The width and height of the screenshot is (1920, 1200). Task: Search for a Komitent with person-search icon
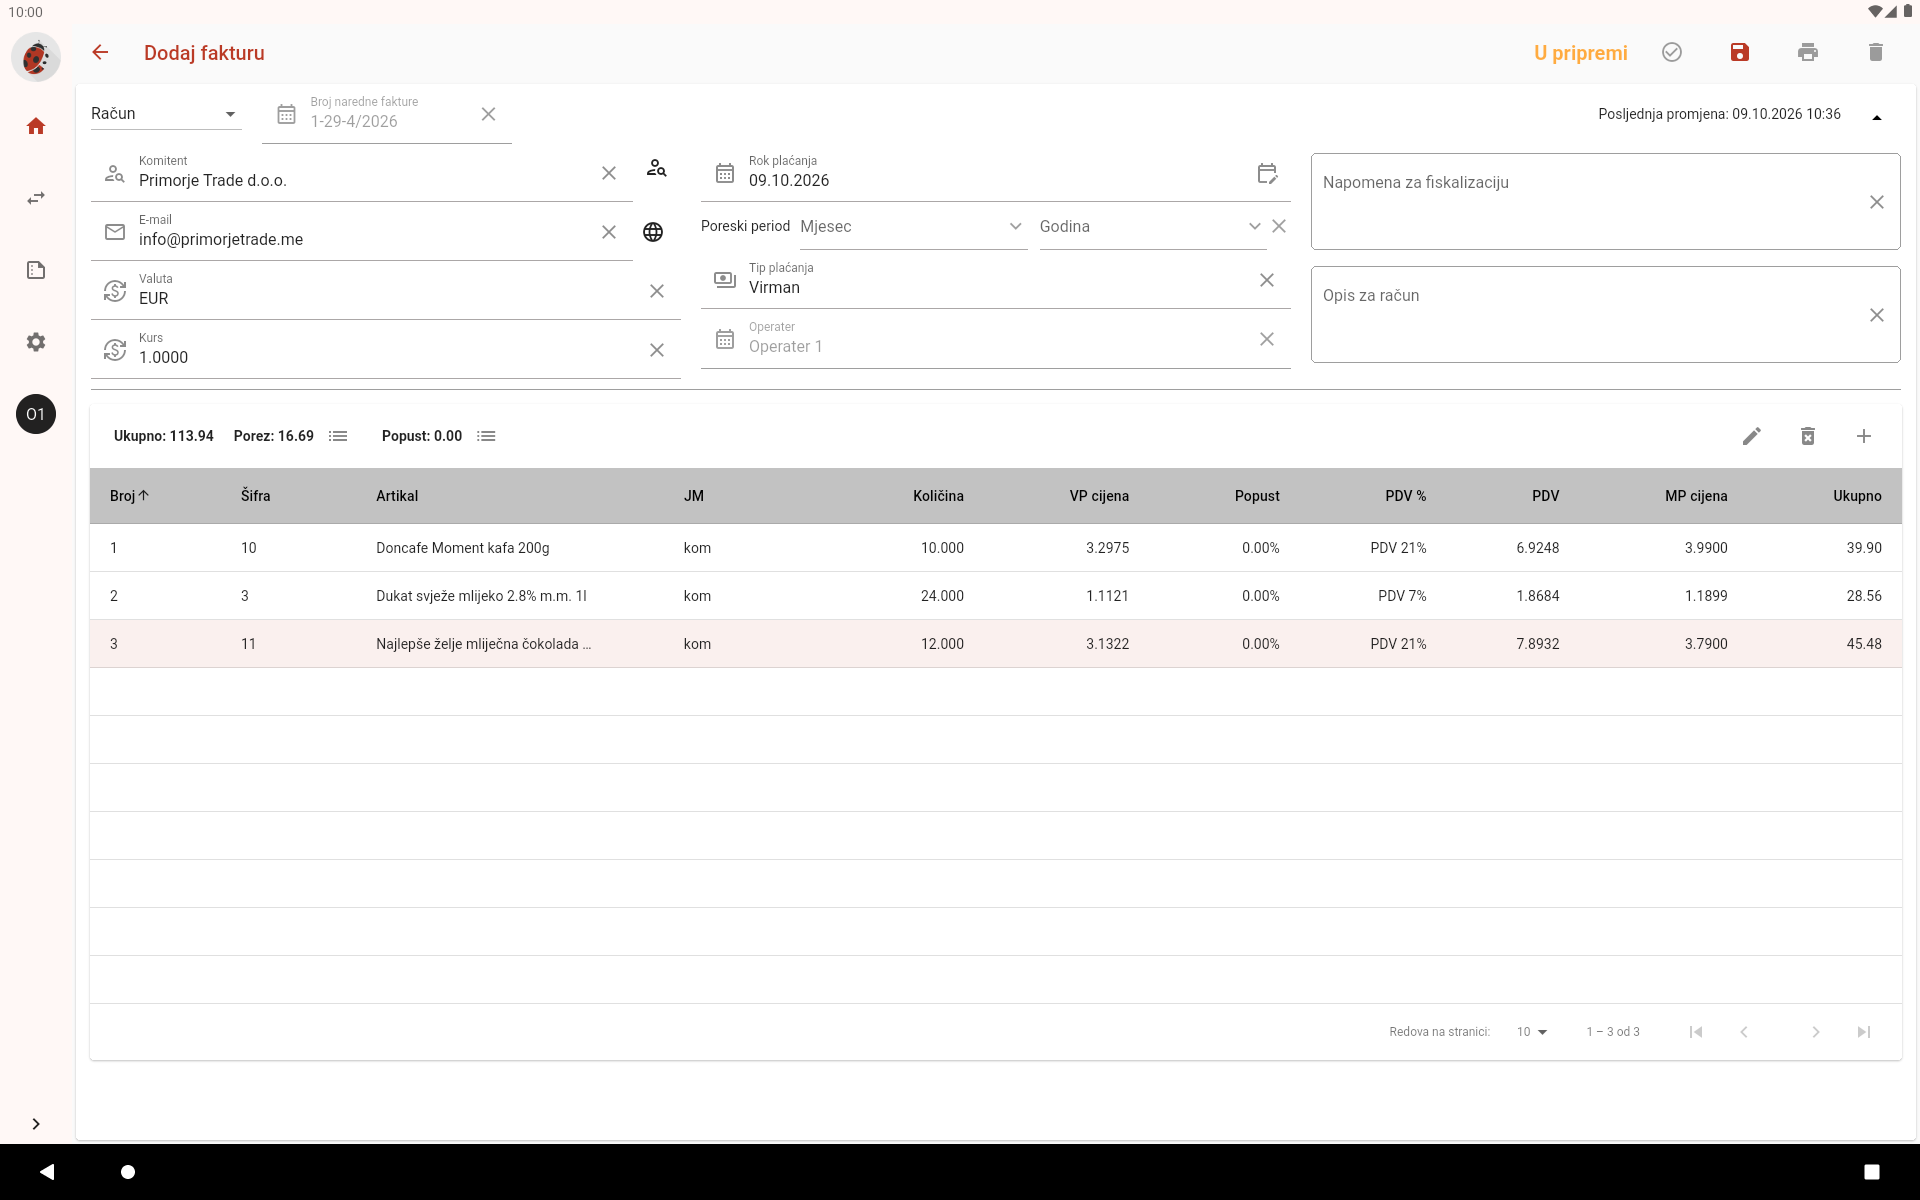pos(656,168)
